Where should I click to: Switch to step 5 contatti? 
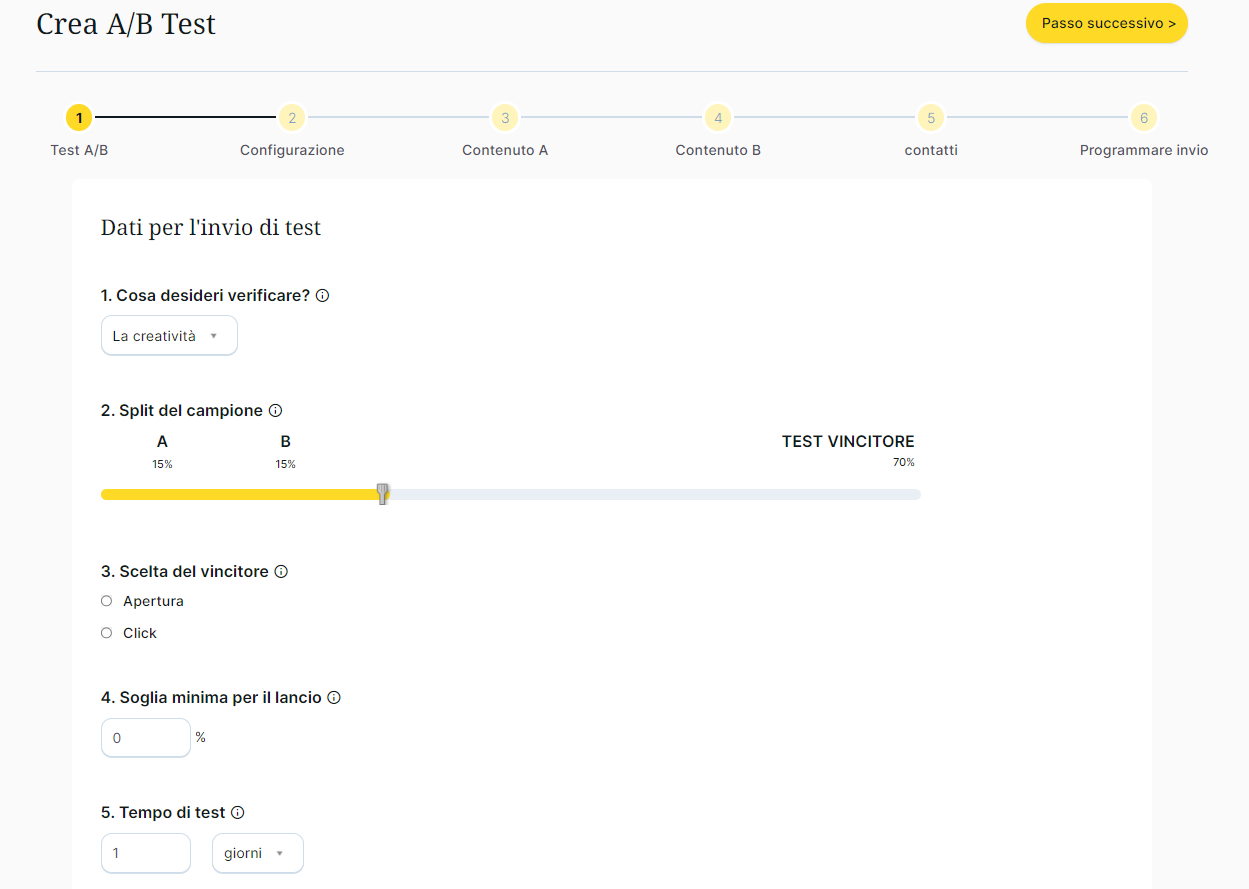pos(931,118)
